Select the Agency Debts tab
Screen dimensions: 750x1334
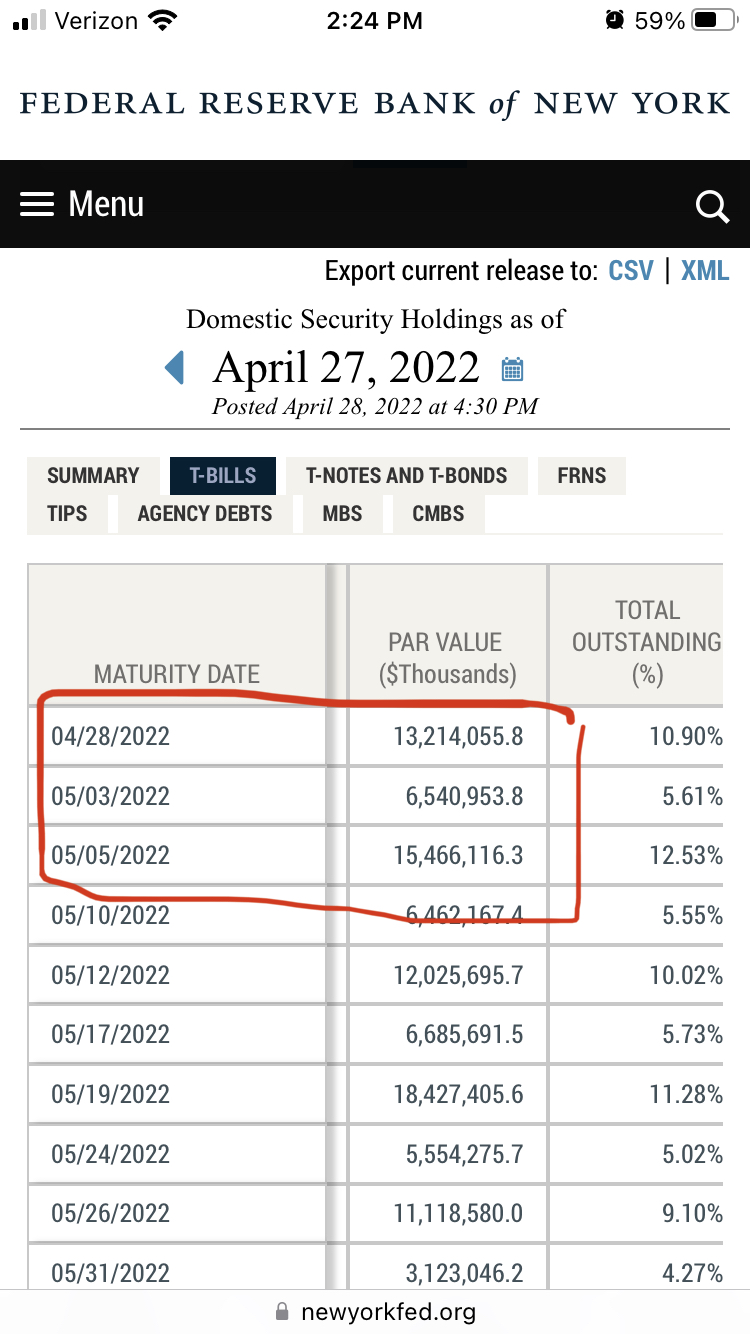(x=205, y=514)
